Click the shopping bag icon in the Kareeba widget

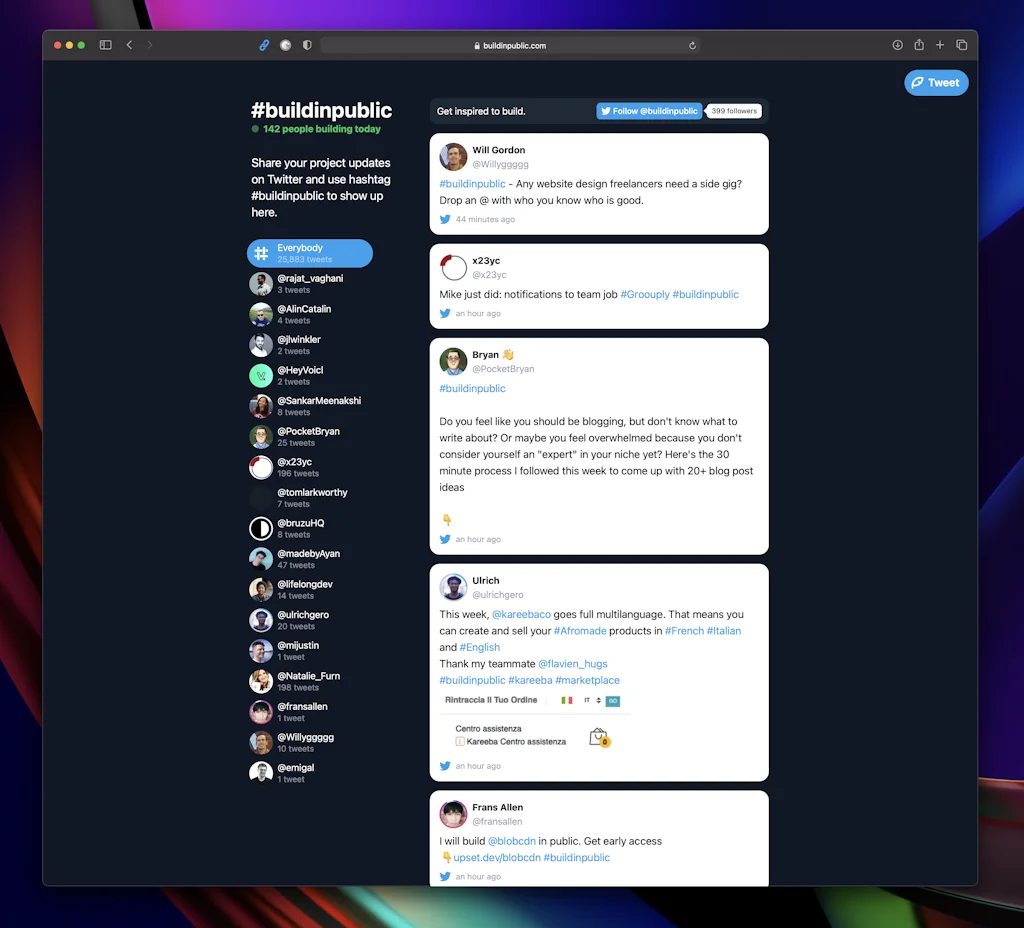point(600,736)
